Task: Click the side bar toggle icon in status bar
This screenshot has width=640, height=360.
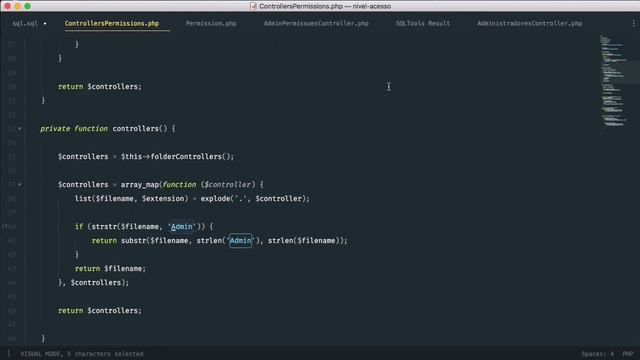Action: click(x=9, y=353)
